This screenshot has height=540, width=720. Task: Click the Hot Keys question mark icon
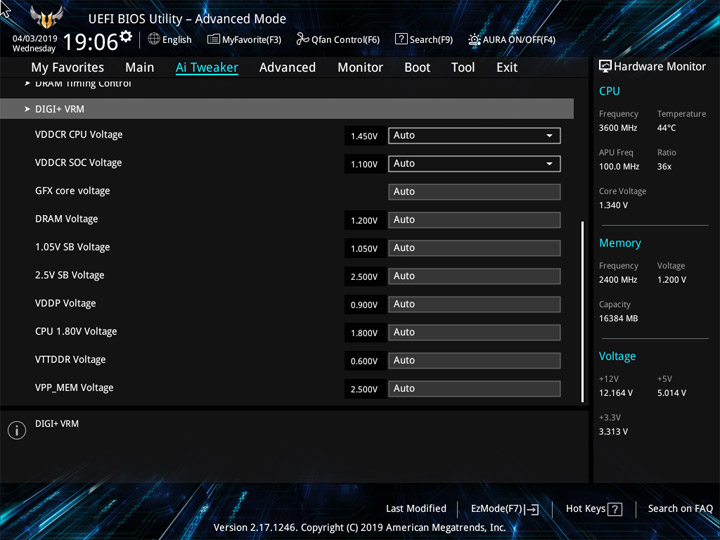(x=615, y=509)
